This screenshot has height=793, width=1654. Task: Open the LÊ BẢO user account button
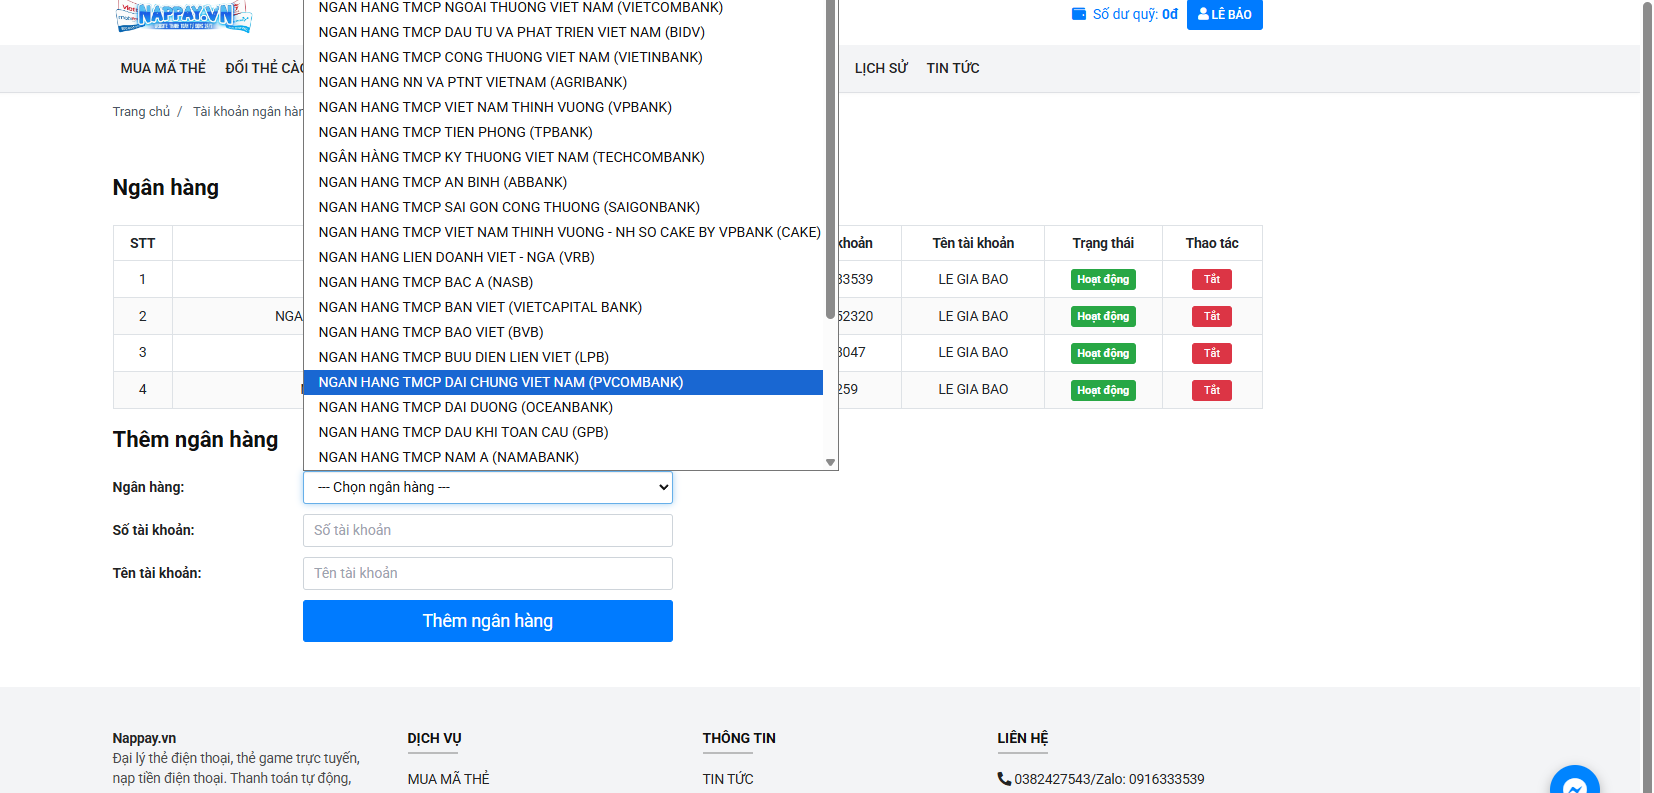(1224, 14)
